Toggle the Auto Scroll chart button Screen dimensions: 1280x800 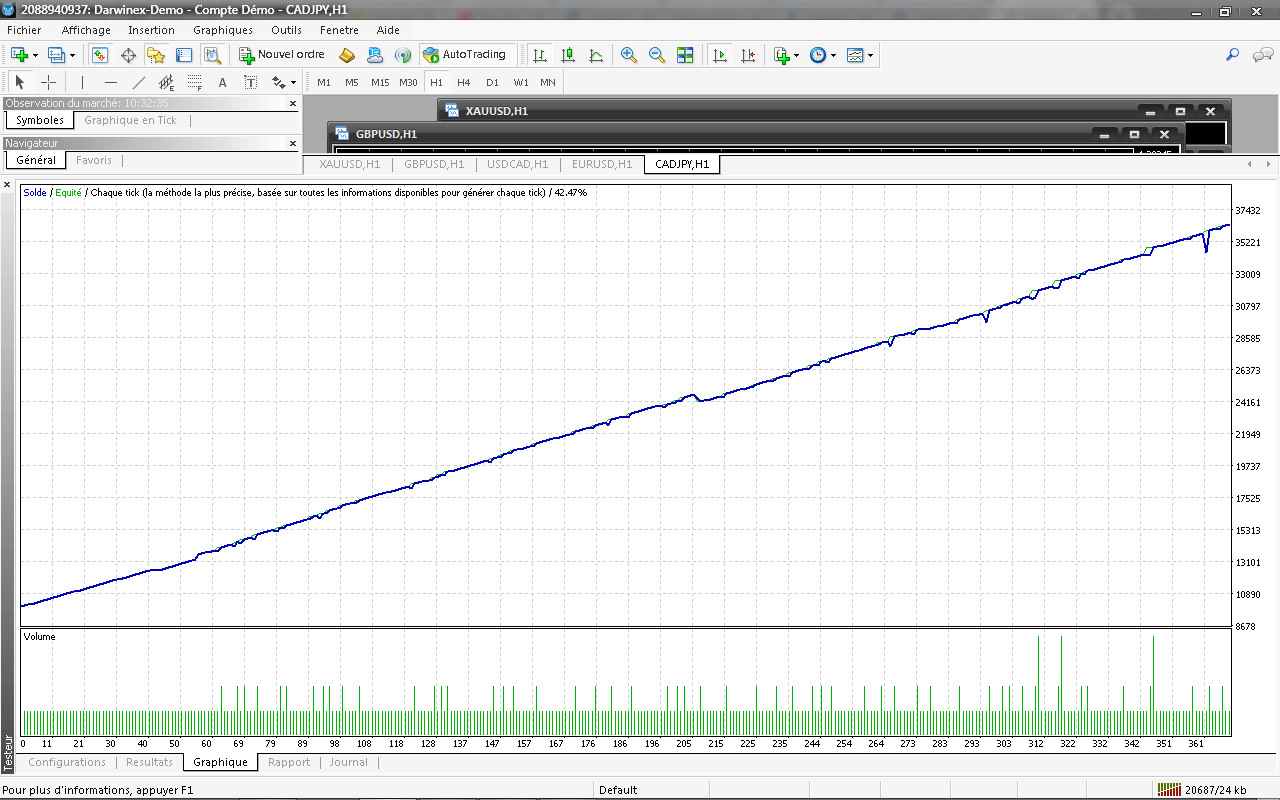[x=719, y=55]
